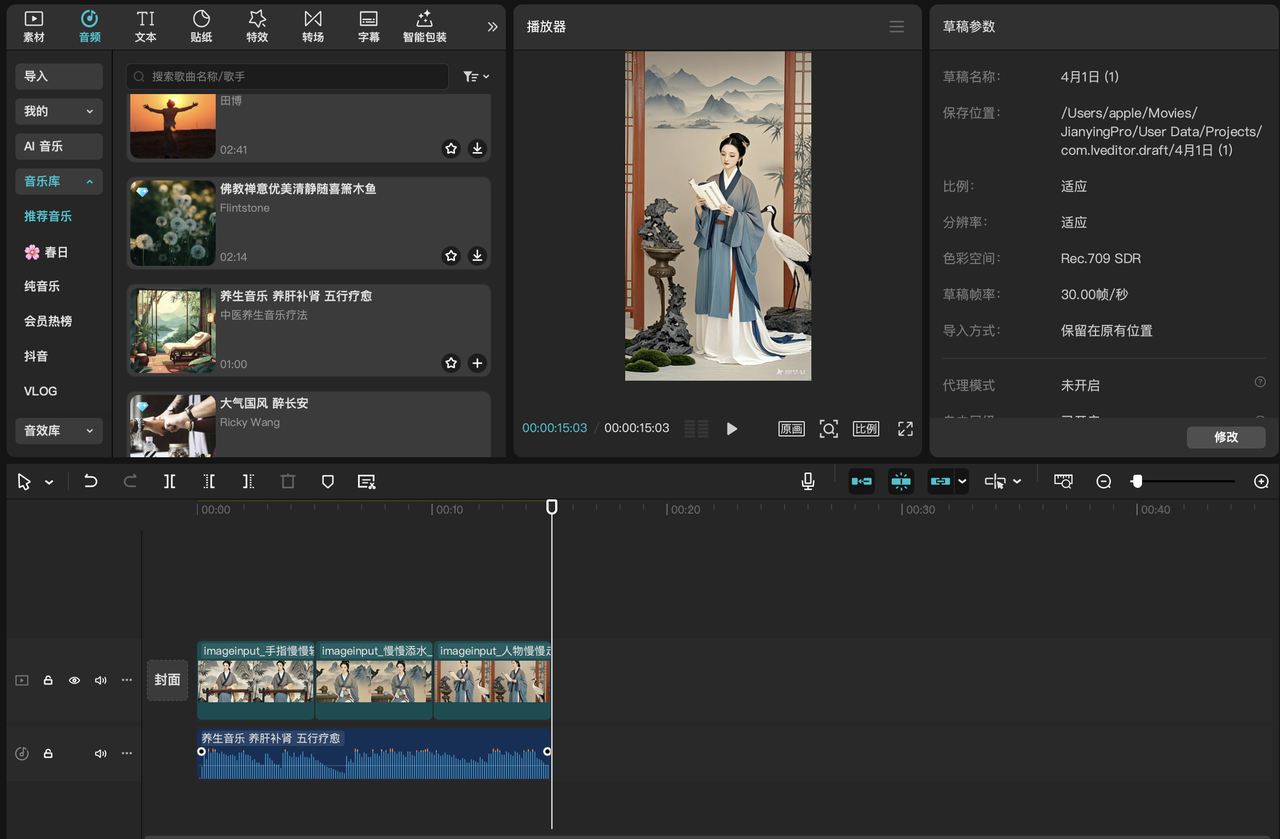1280x839 pixels.
Task: Undo the last action
Action: (x=90, y=481)
